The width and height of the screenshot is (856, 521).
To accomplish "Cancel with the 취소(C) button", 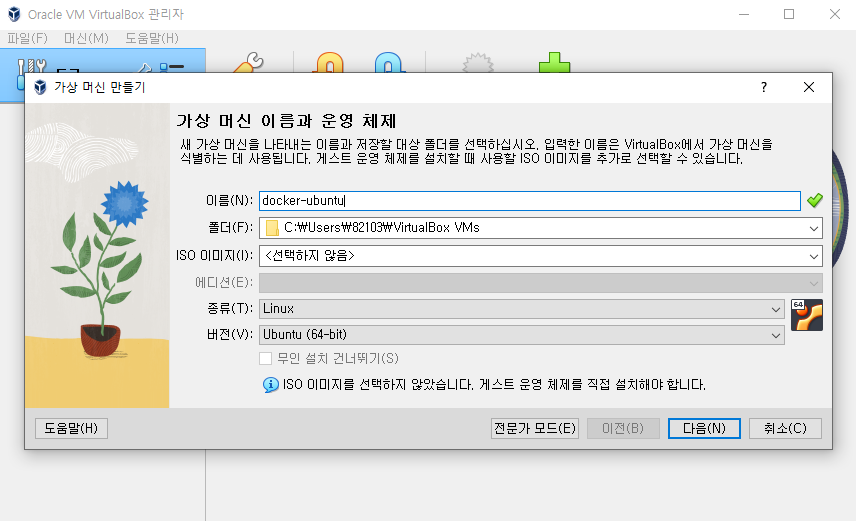I will (x=785, y=429).
